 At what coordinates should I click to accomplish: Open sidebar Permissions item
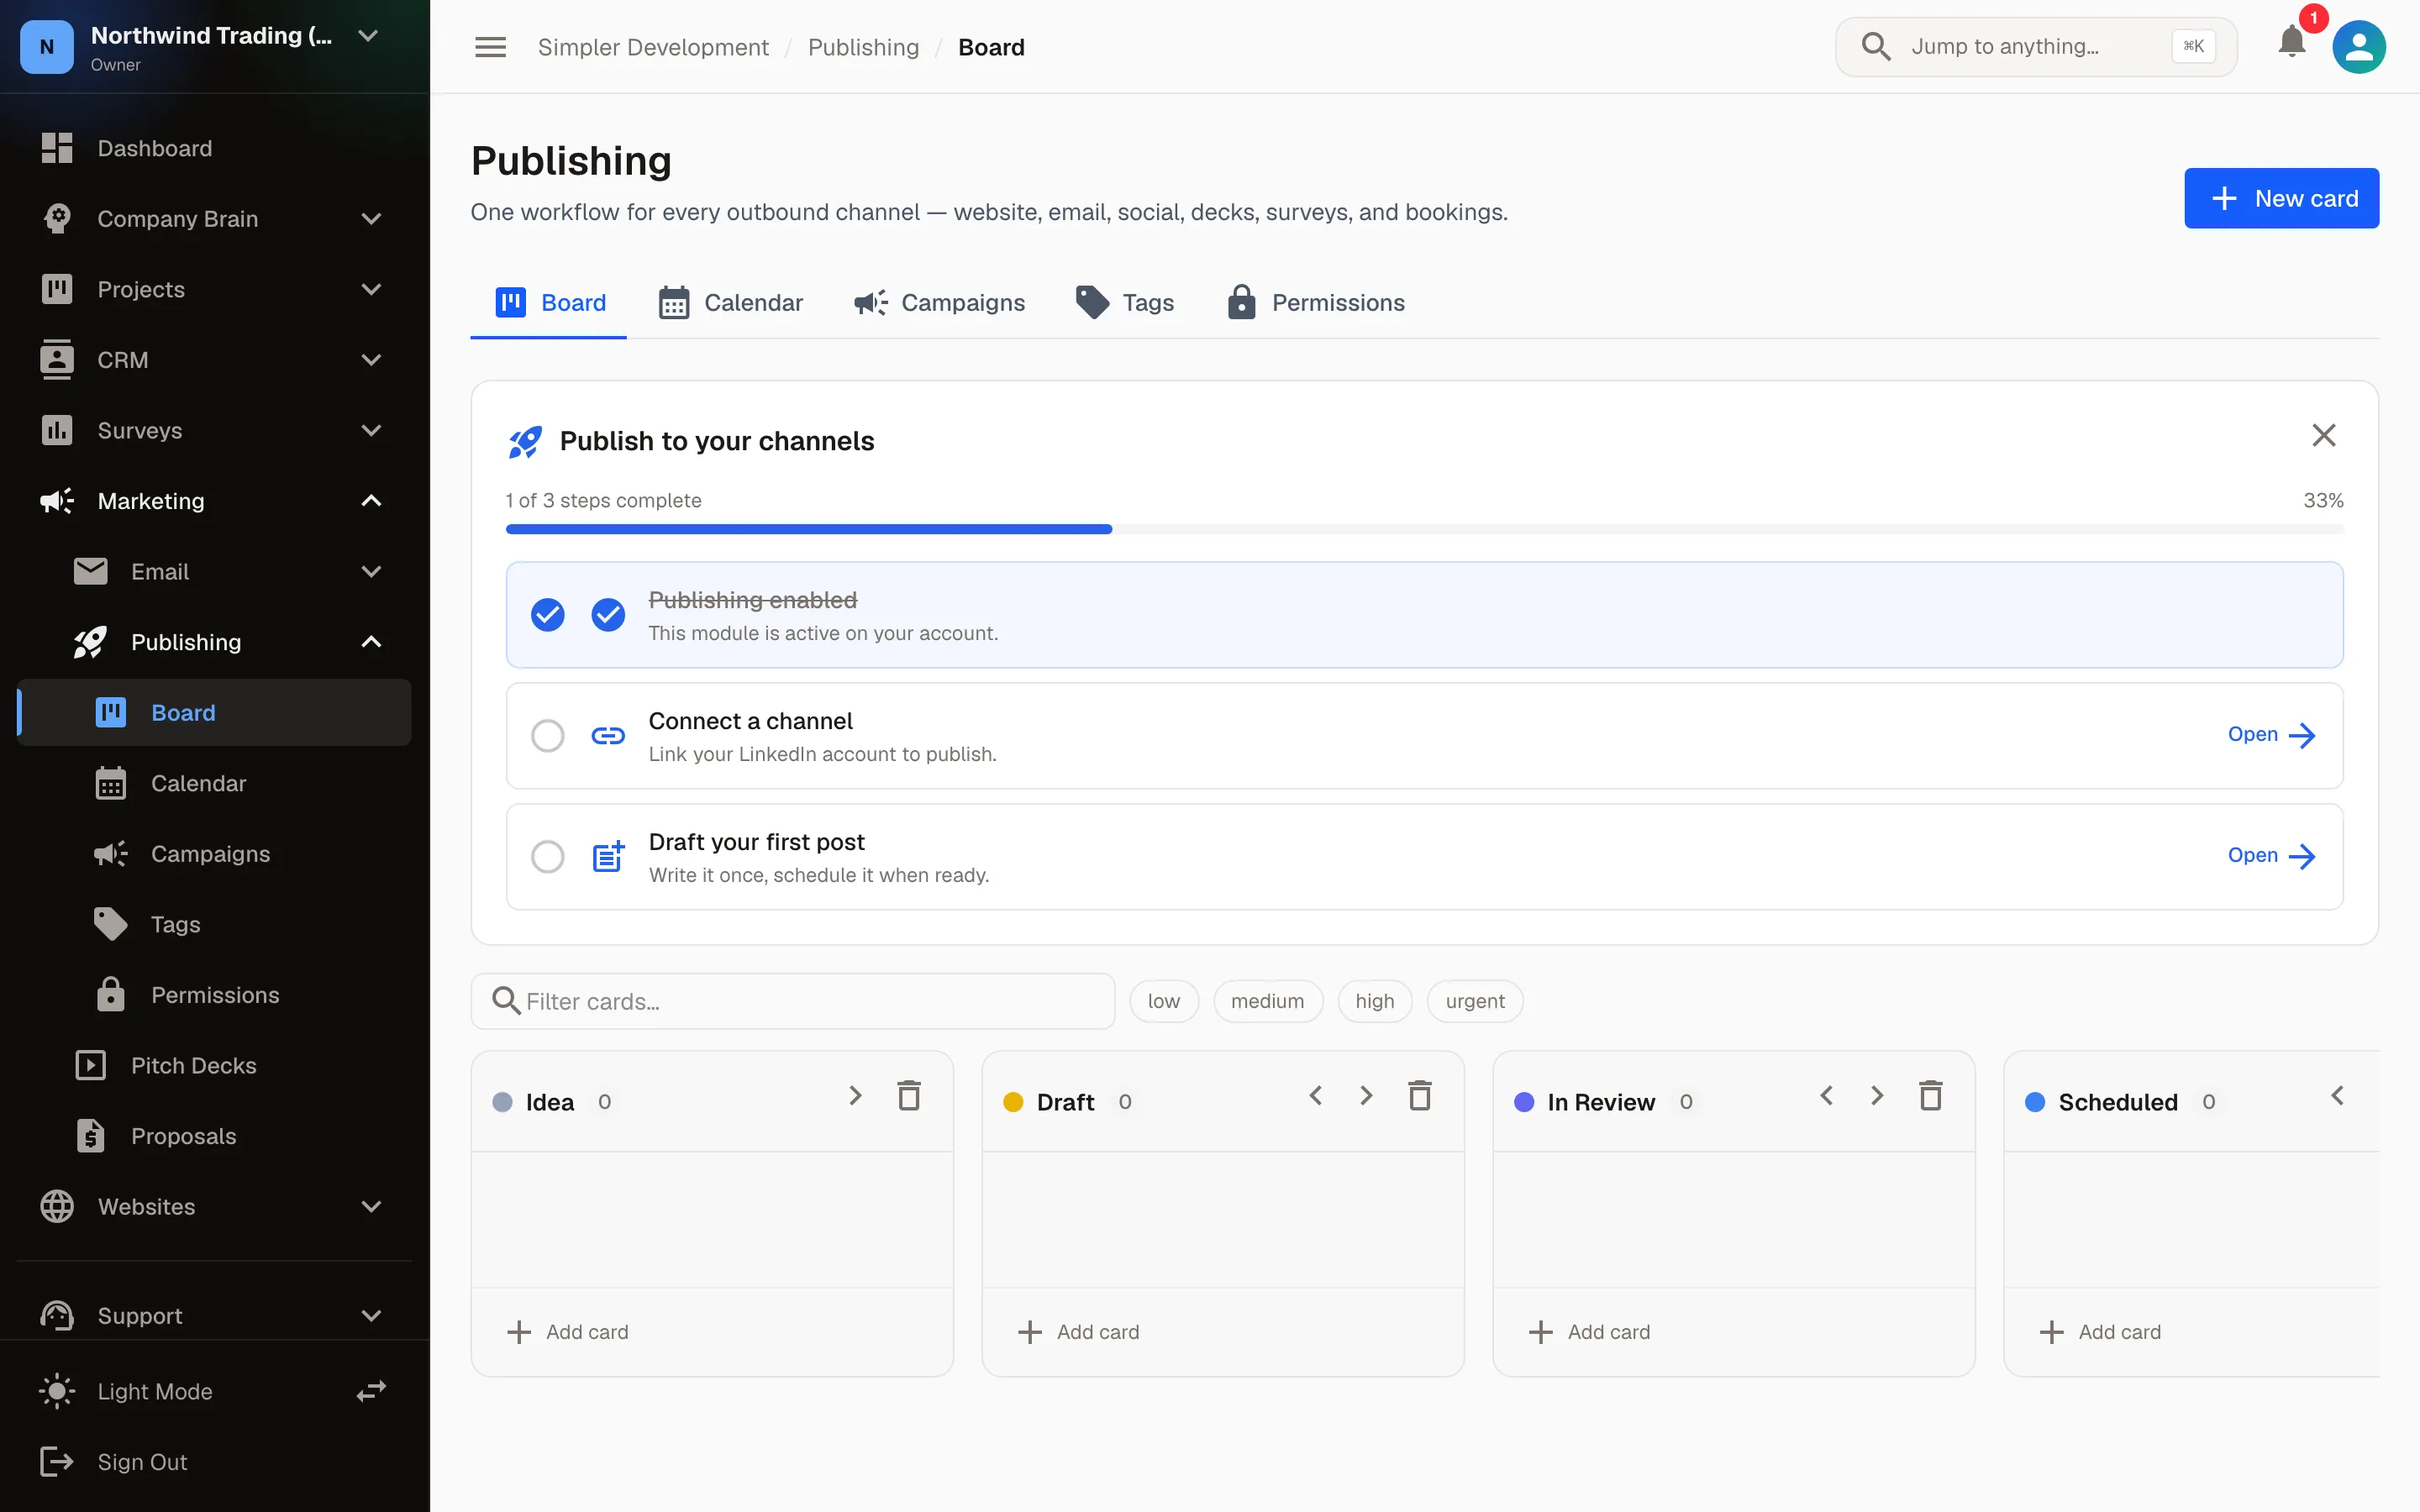pyautogui.click(x=214, y=995)
